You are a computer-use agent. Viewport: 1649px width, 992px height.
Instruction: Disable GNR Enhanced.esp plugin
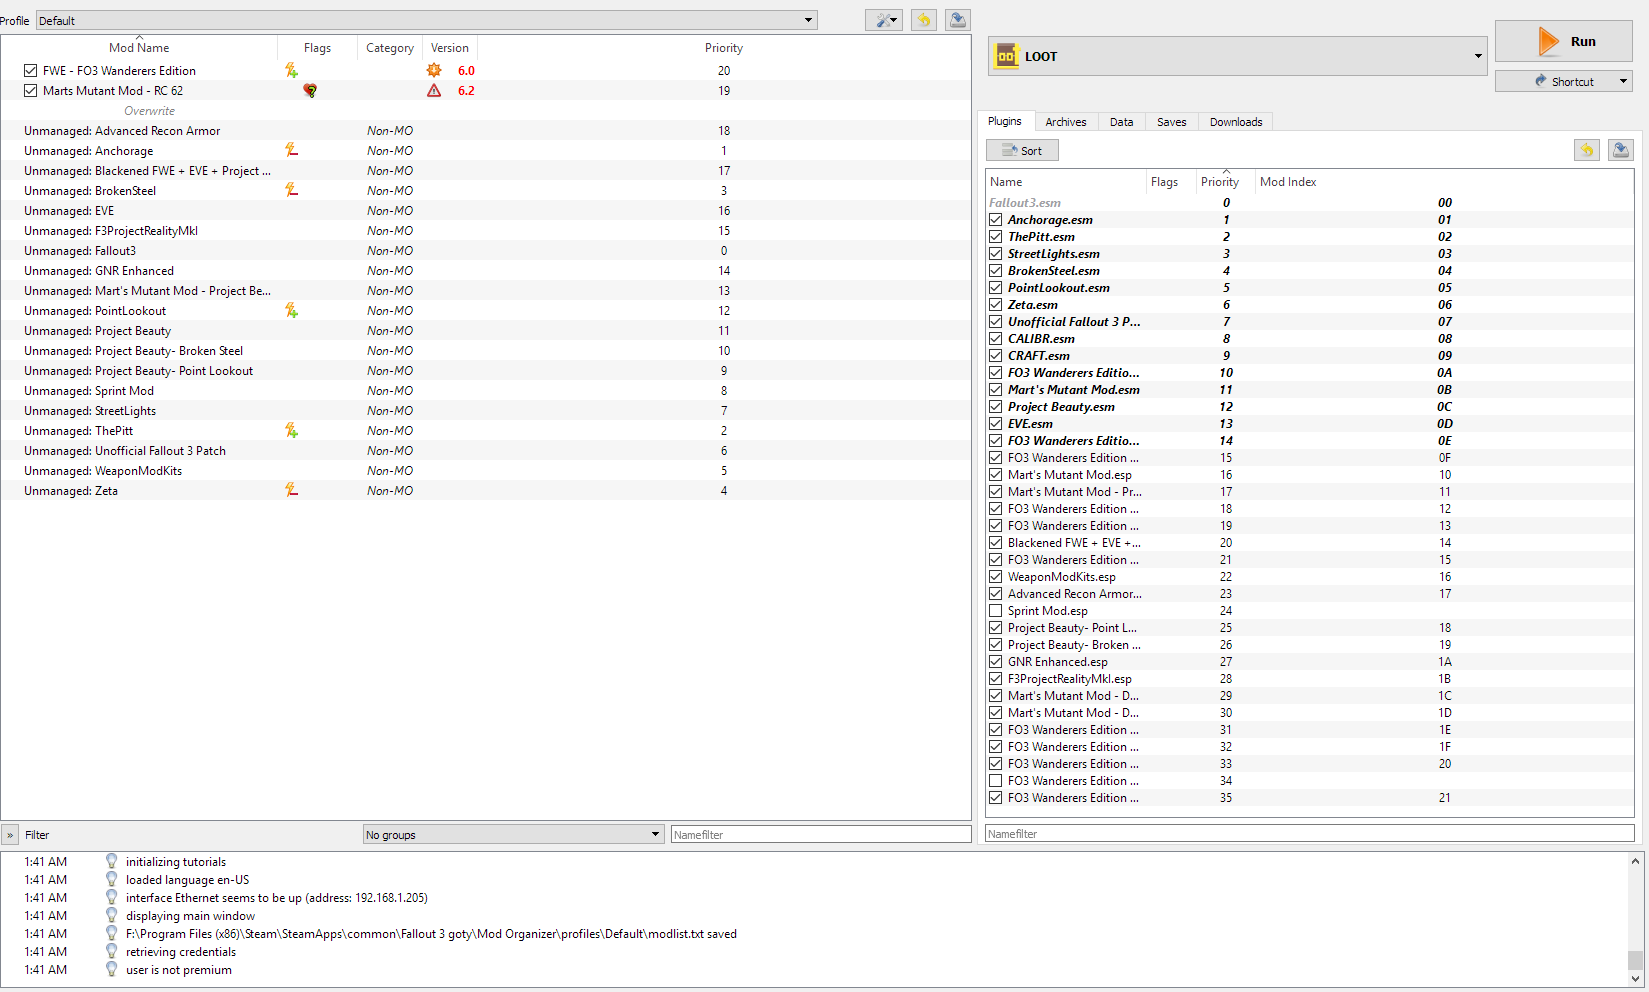click(x=995, y=662)
